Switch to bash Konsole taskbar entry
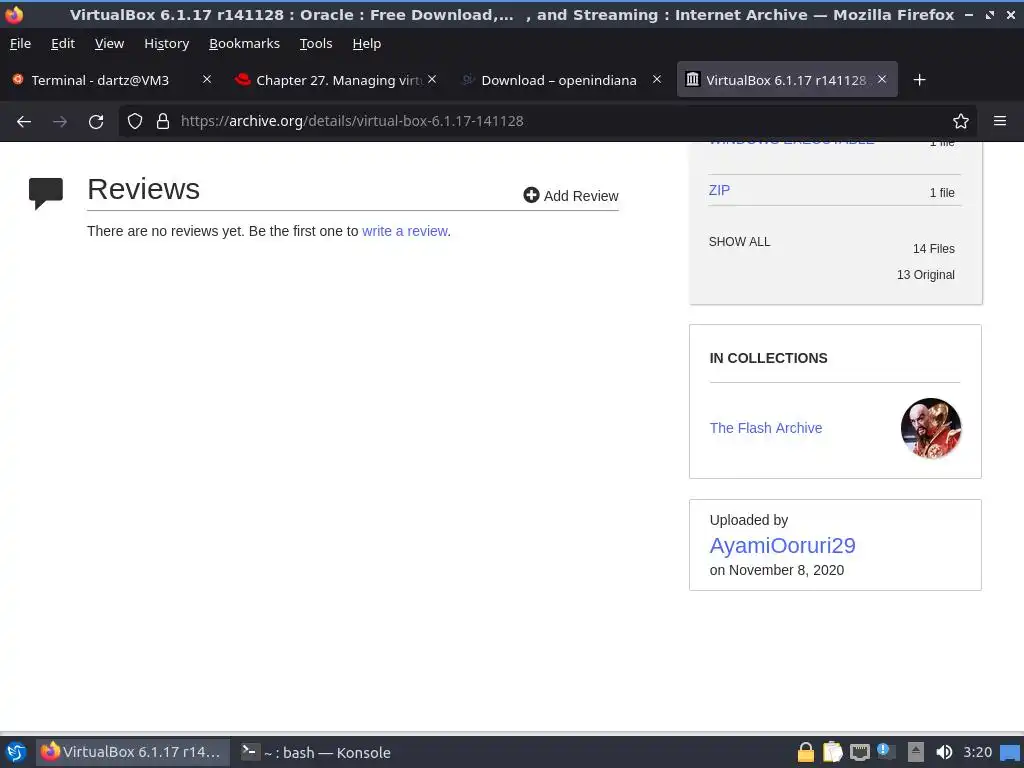The width and height of the screenshot is (1024, 768). (x=315, y=752)
